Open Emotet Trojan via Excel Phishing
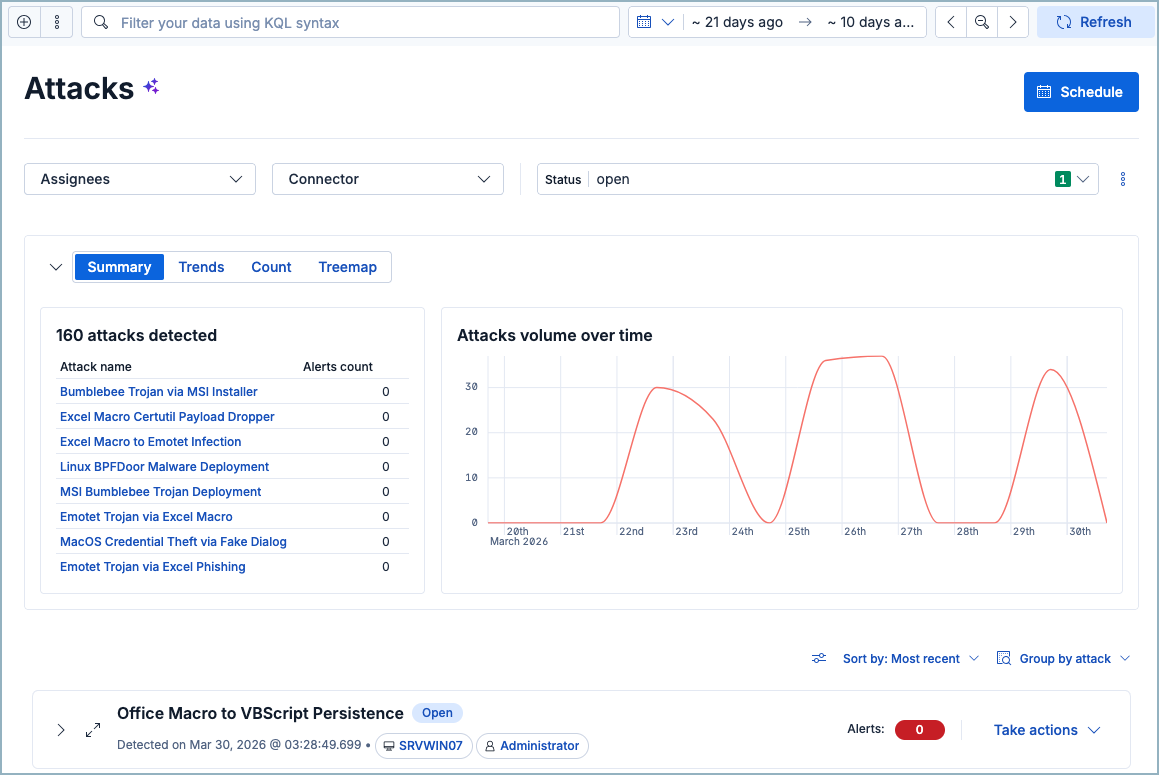Viewport: 1159px width, 775px height. [x=153, y=567]
